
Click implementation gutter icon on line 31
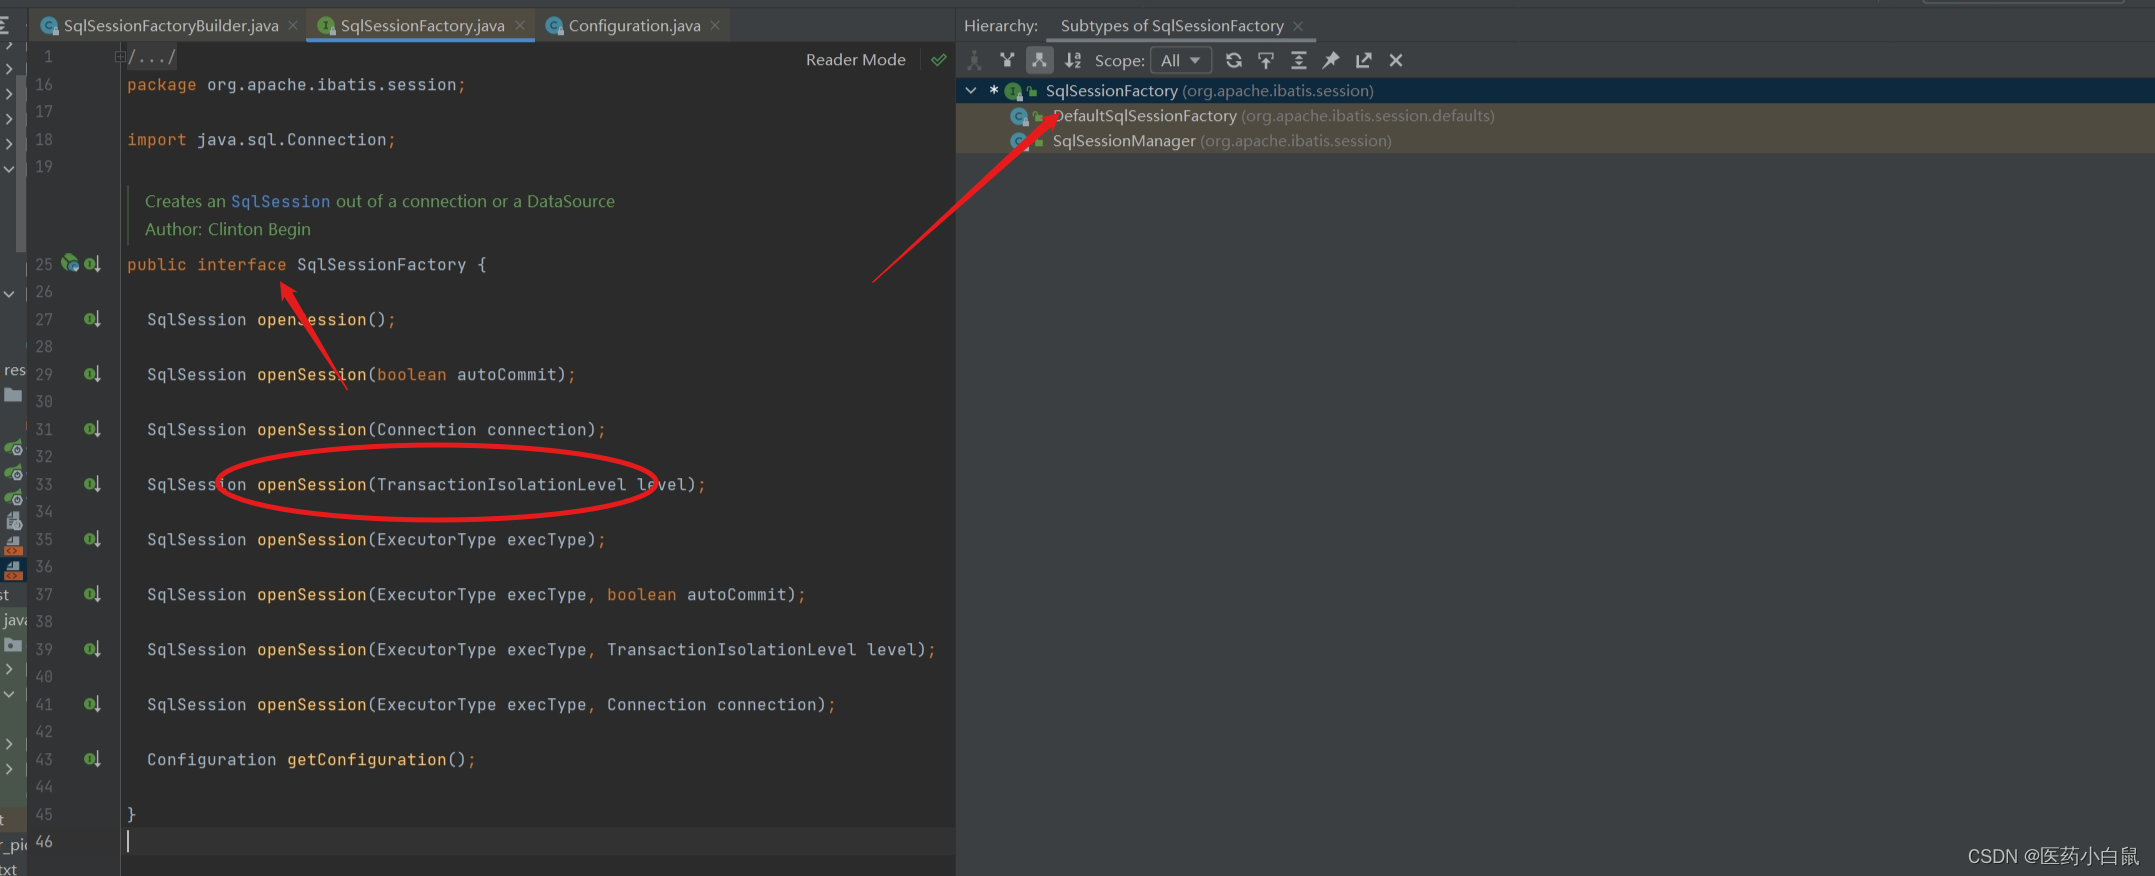tap(92, 429)
